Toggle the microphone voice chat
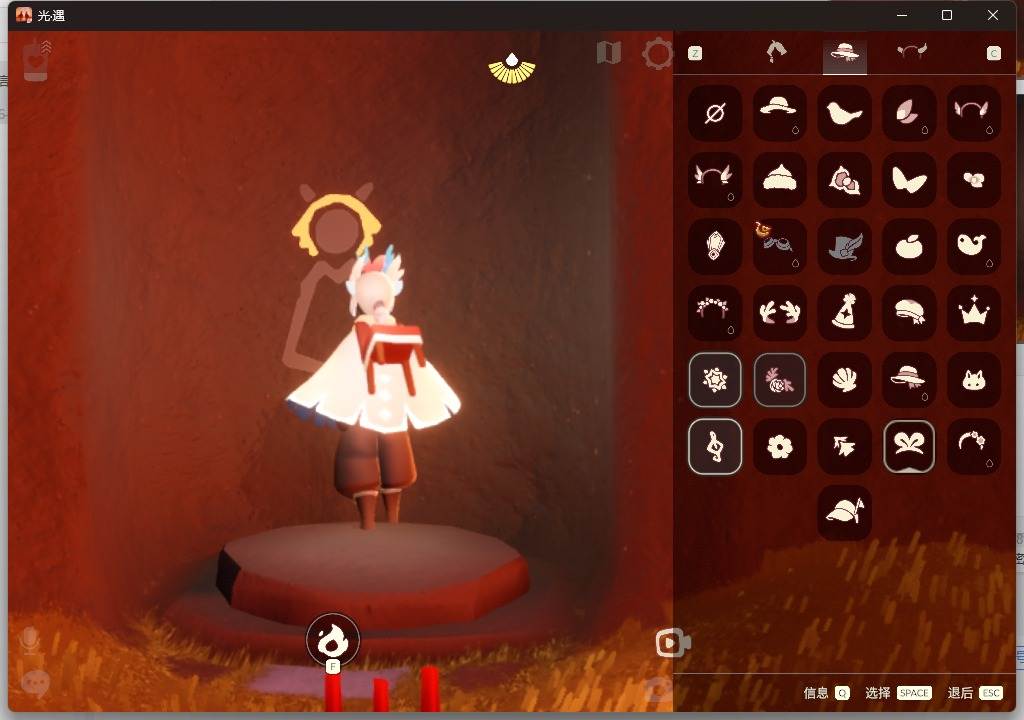The height and width of the screenshot is (720, 1024). click(x=29, y=641)
